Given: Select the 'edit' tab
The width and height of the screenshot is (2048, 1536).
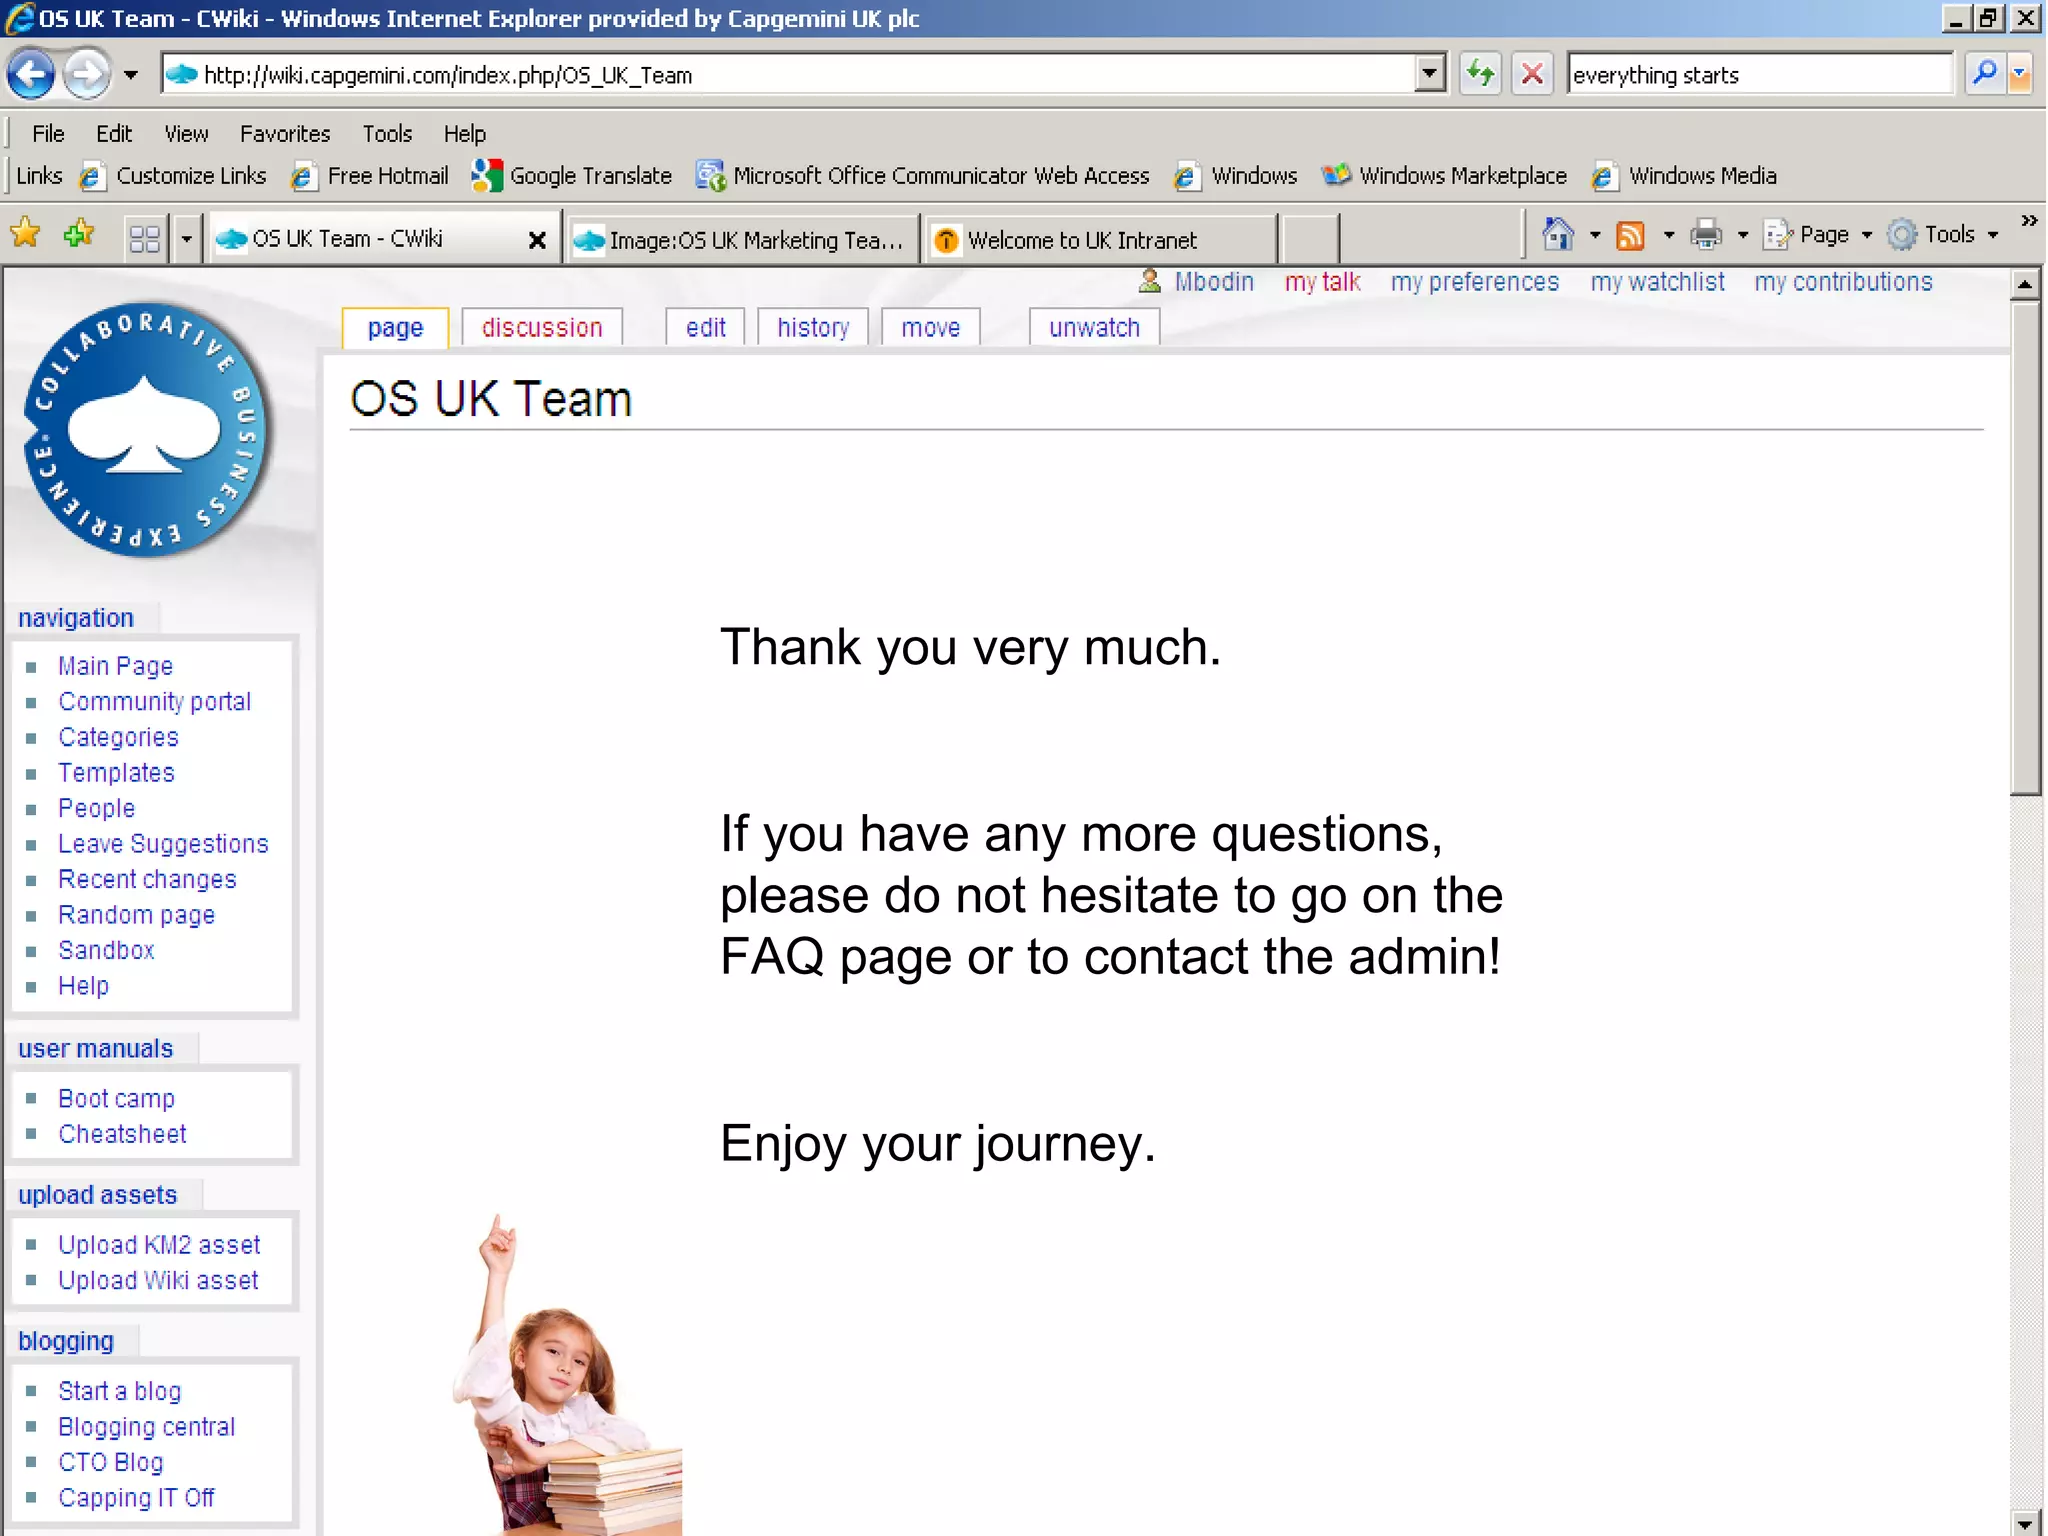Looking at the screenshot, I should pyautogui.click(x=706, y=328).
